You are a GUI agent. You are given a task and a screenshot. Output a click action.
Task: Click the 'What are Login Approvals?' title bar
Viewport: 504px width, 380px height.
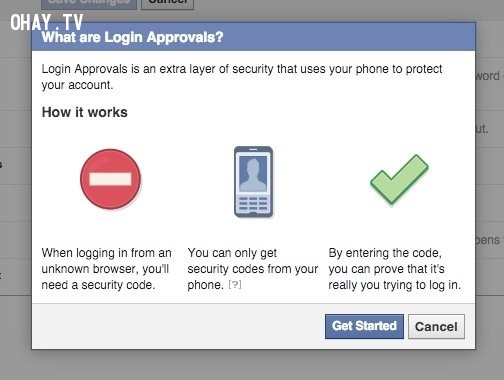pyautogui.click(x=253, y=37)
